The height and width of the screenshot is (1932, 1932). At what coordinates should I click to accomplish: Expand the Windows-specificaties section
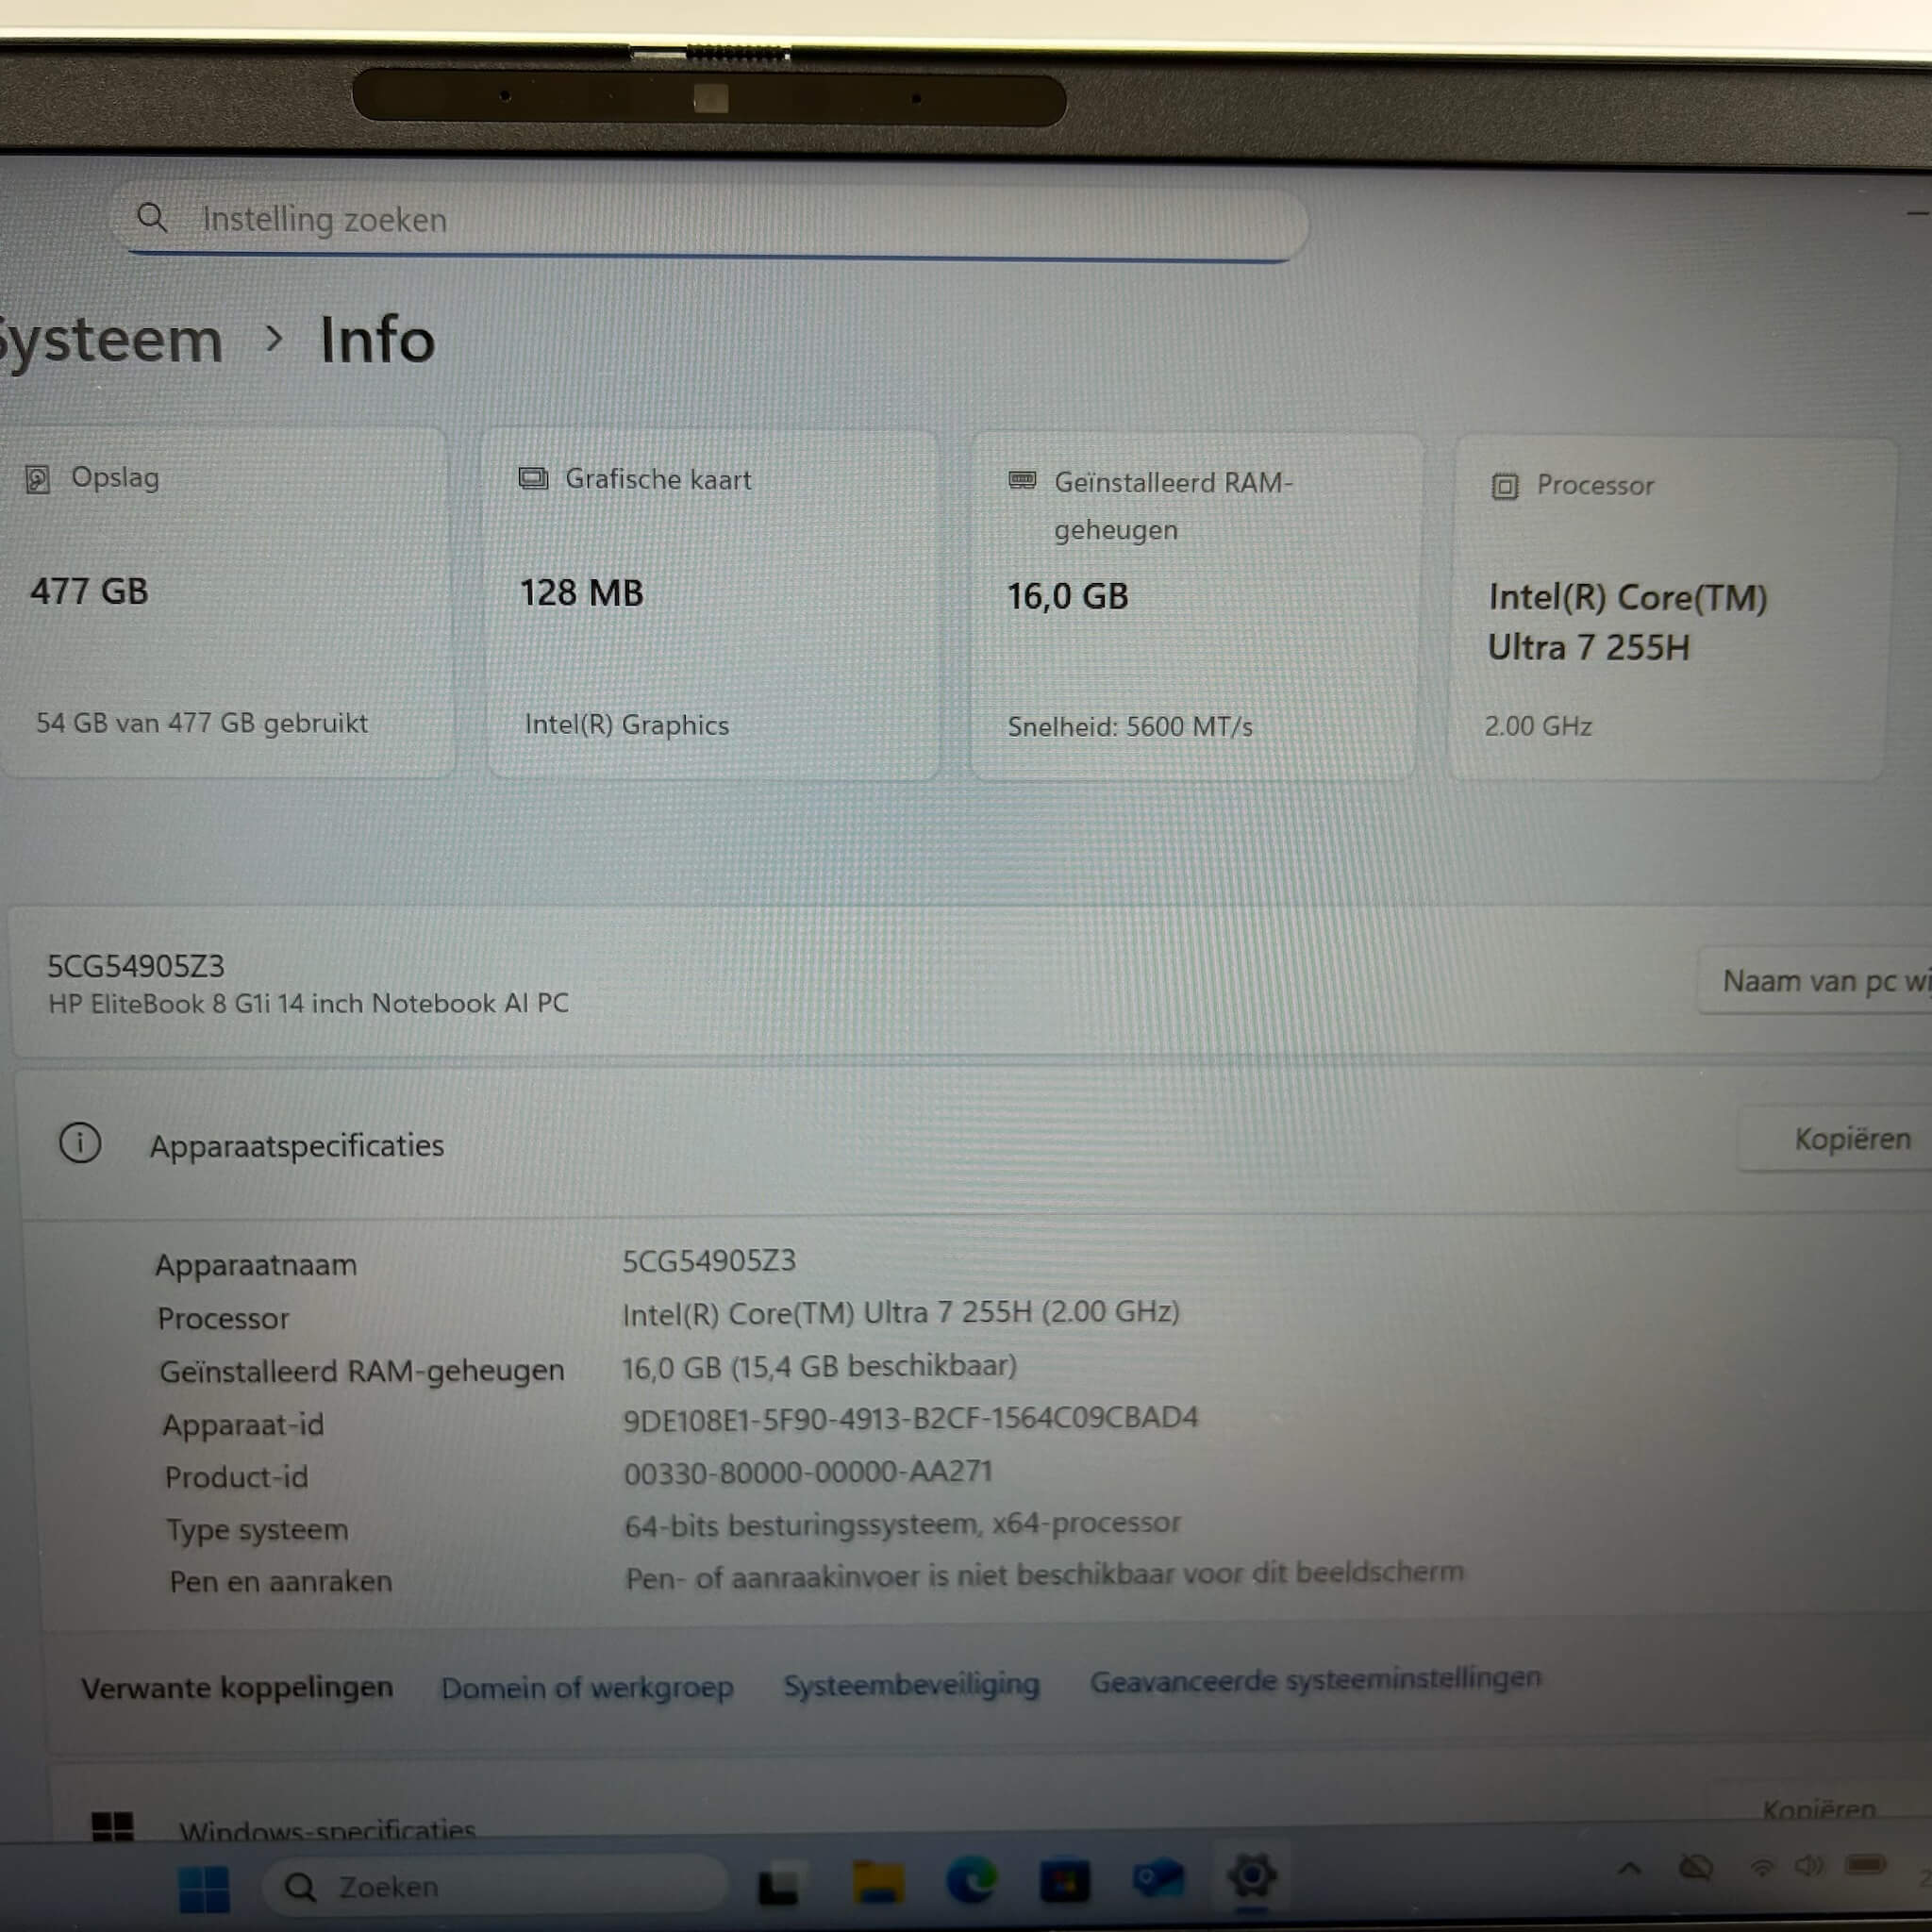[x=327, y=1830]
